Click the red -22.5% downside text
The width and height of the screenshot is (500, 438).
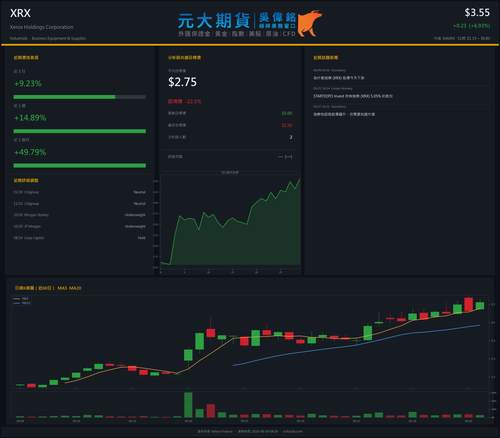(184, 101)
